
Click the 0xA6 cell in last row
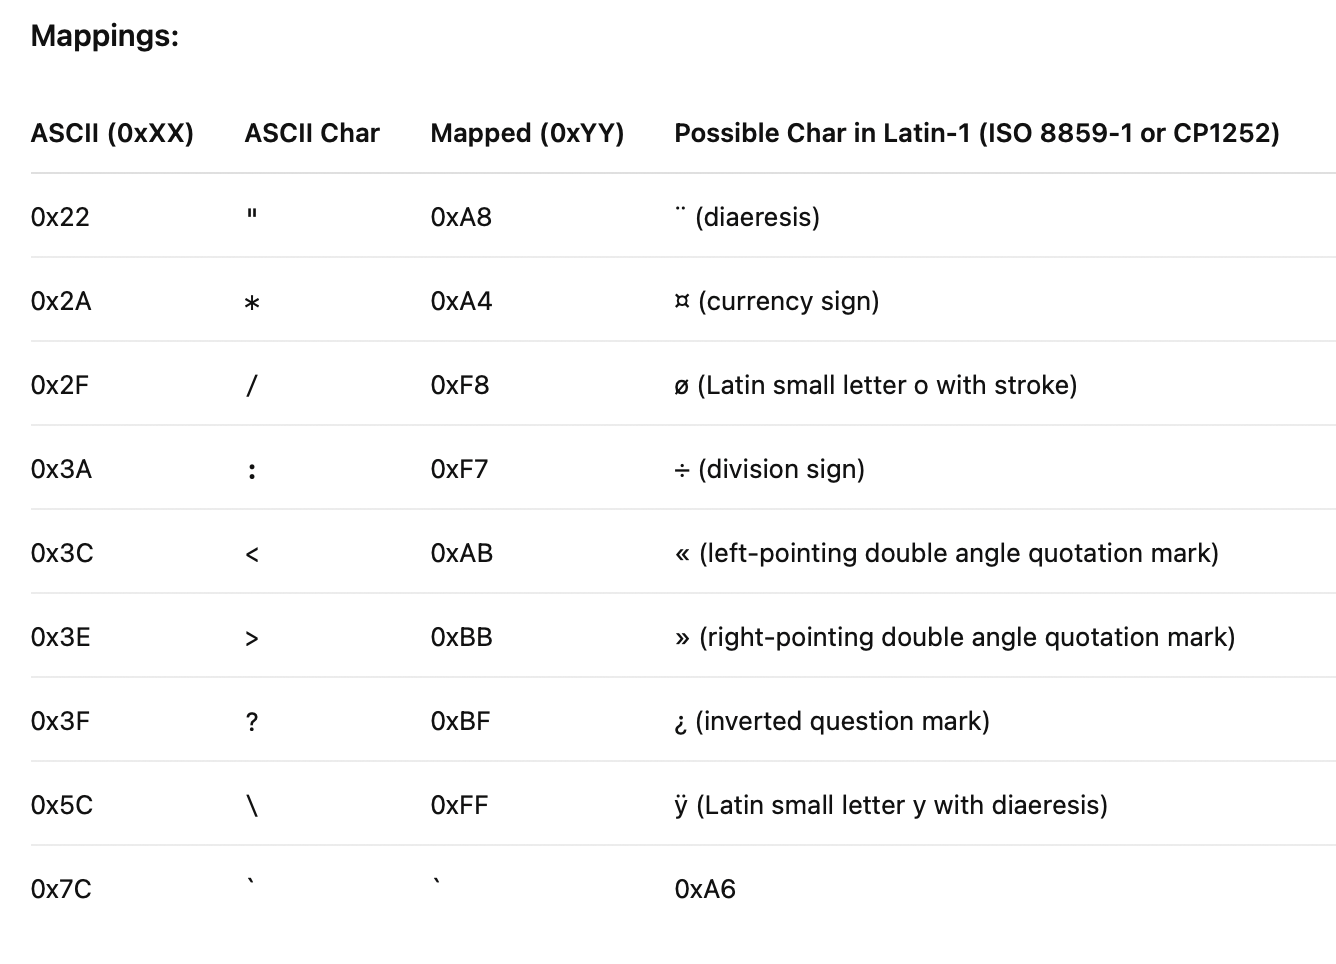pos(705,889)
